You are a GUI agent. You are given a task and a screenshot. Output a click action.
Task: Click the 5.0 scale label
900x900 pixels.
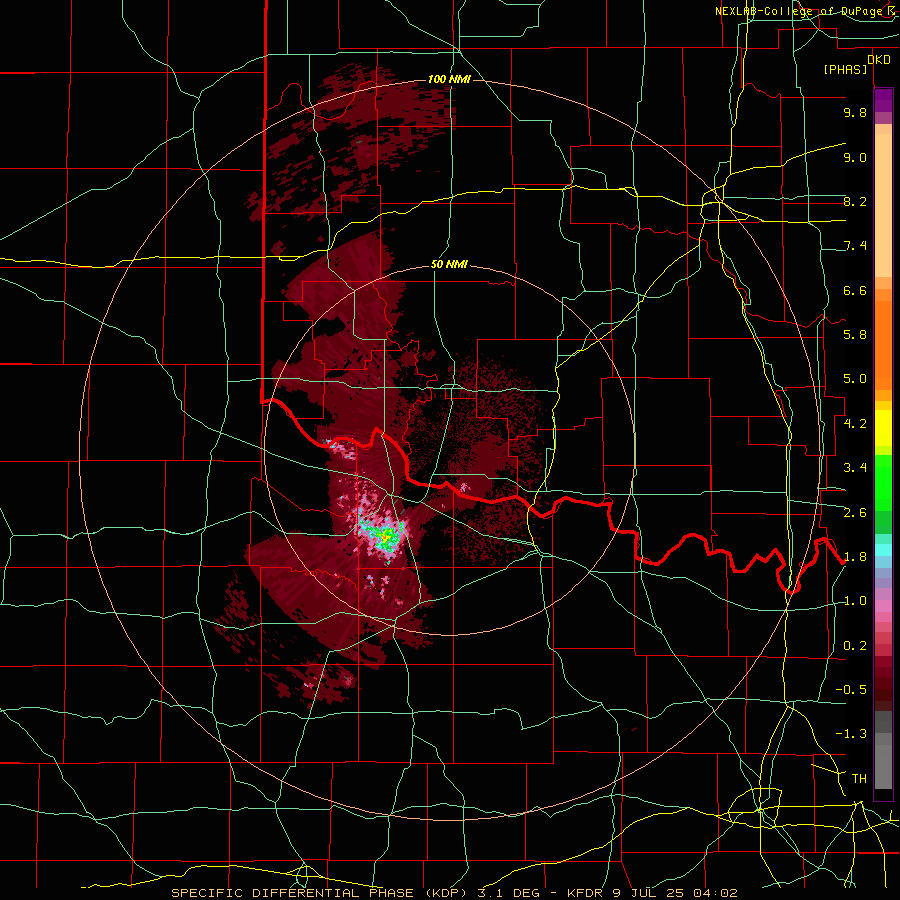coord(855,379)
